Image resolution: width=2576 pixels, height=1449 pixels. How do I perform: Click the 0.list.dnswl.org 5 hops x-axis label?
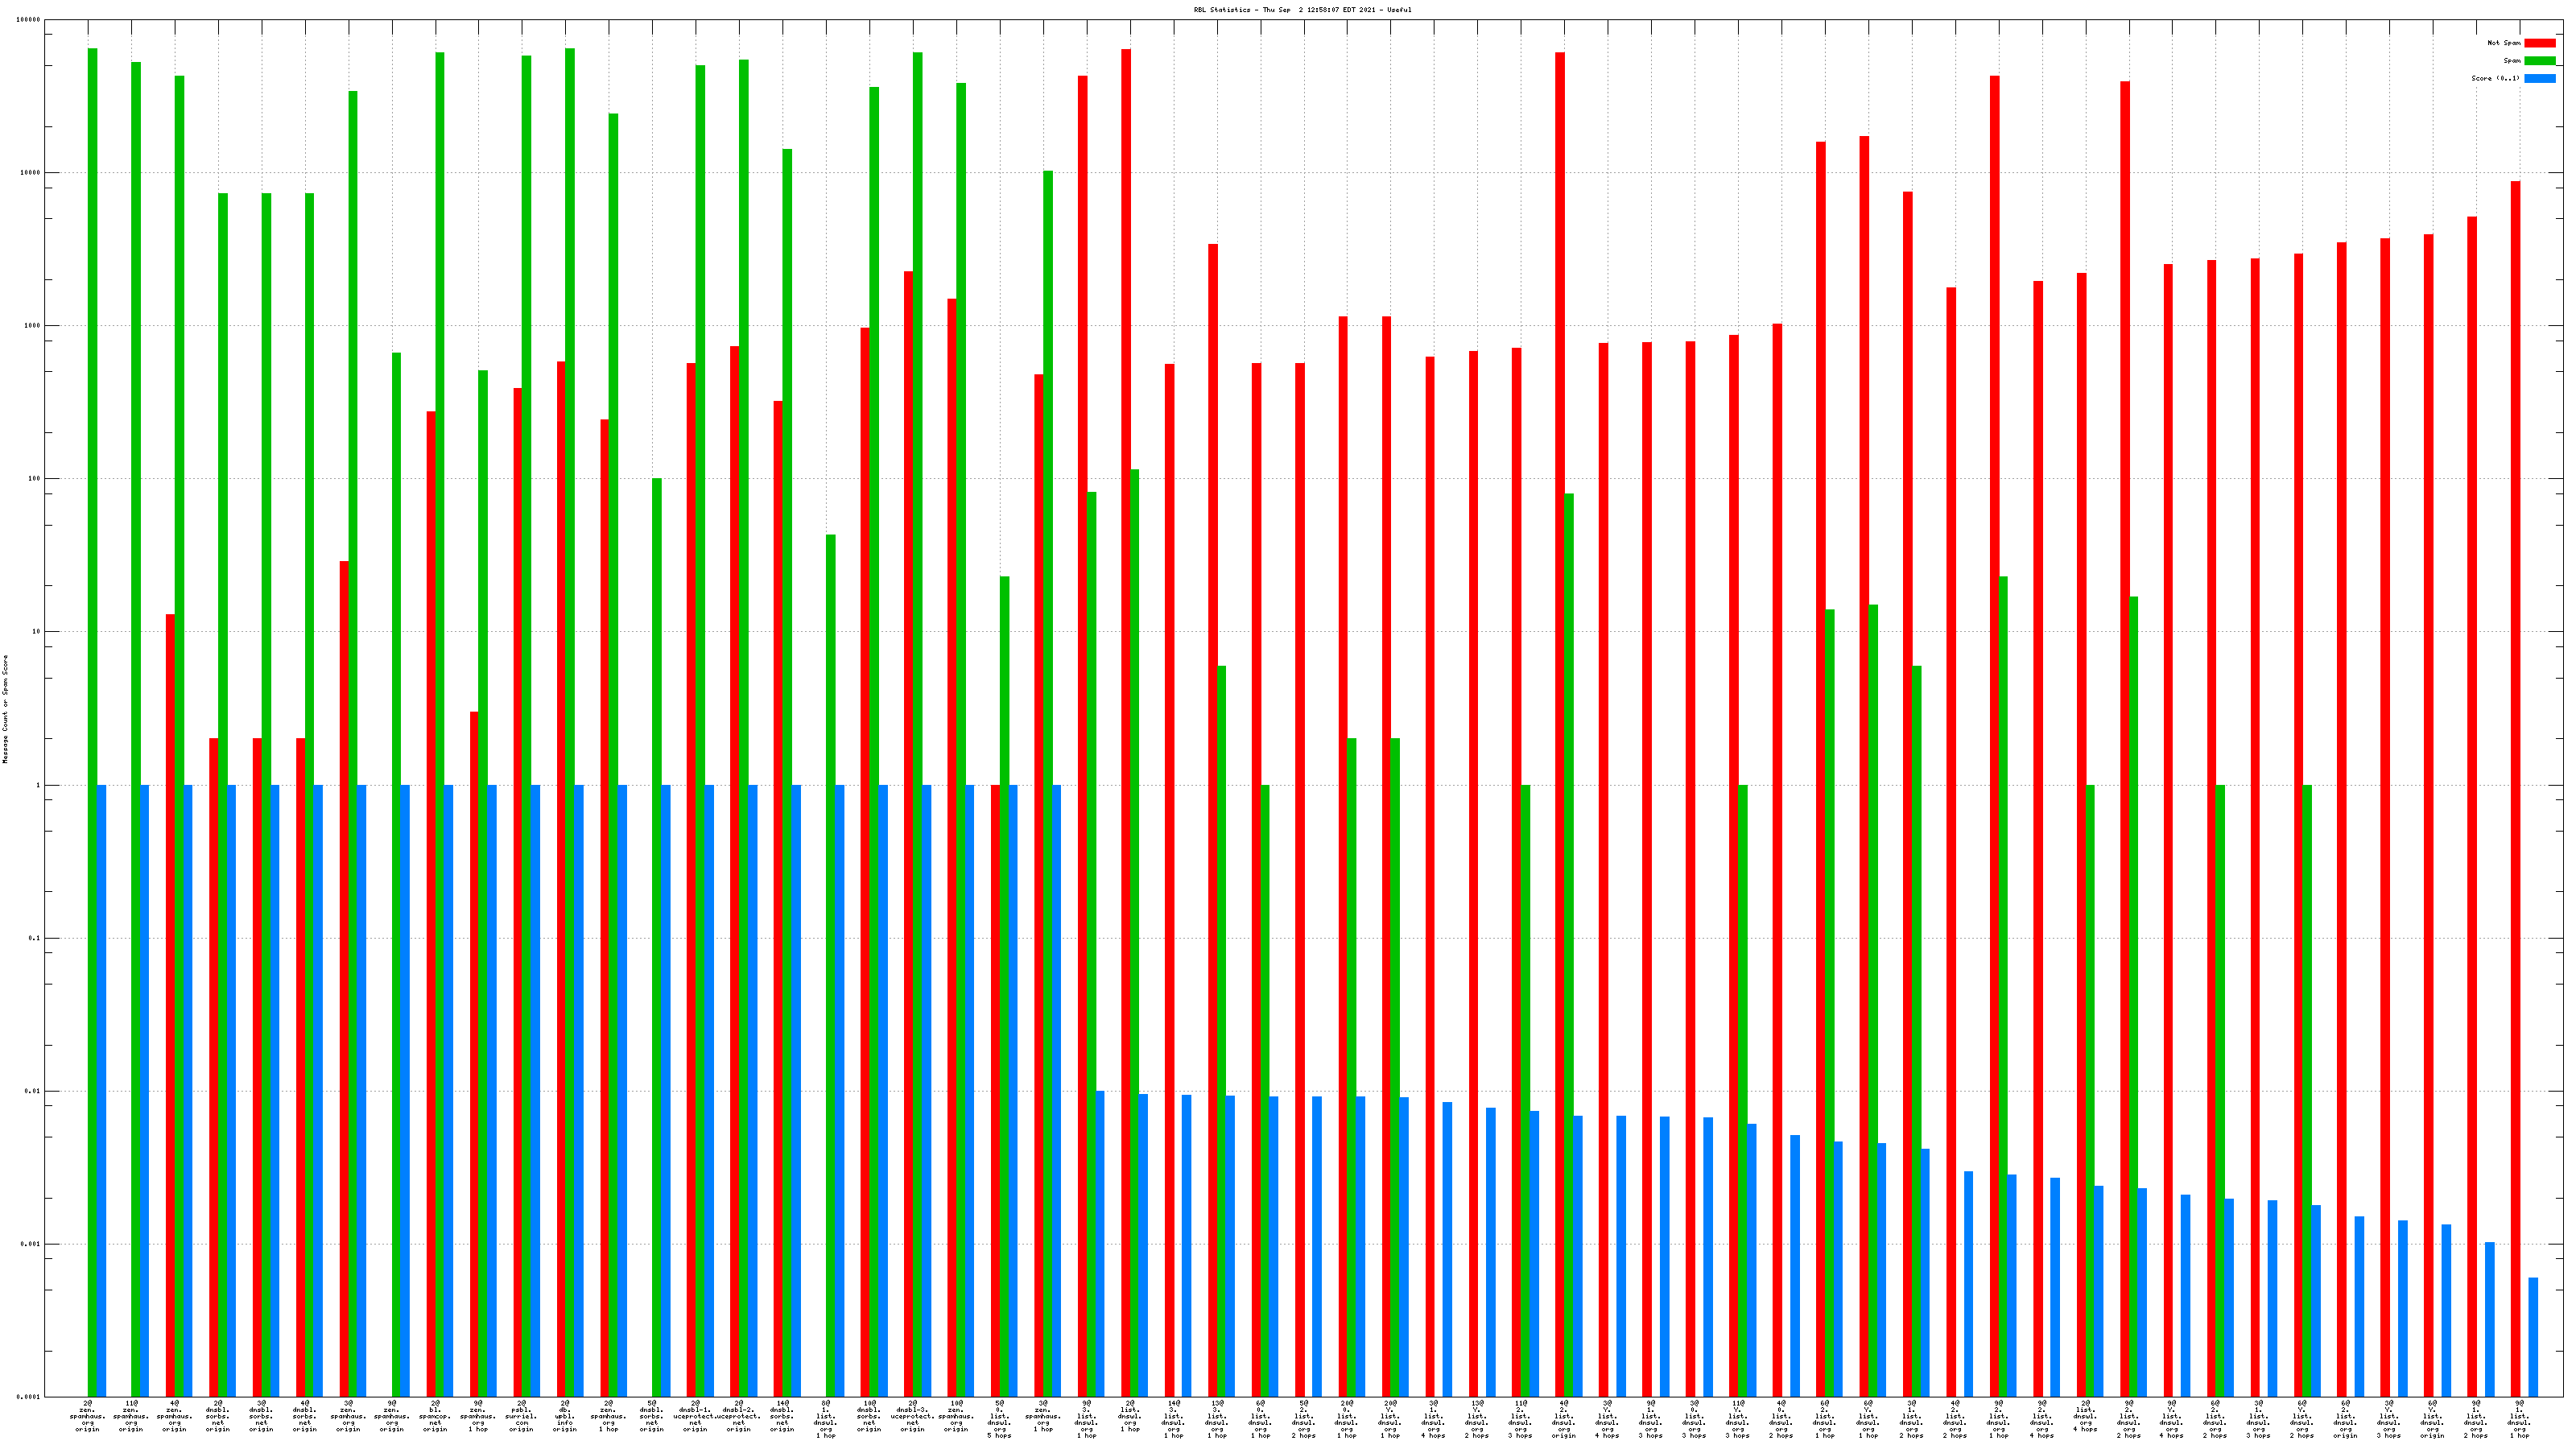tap(999, 1419)
